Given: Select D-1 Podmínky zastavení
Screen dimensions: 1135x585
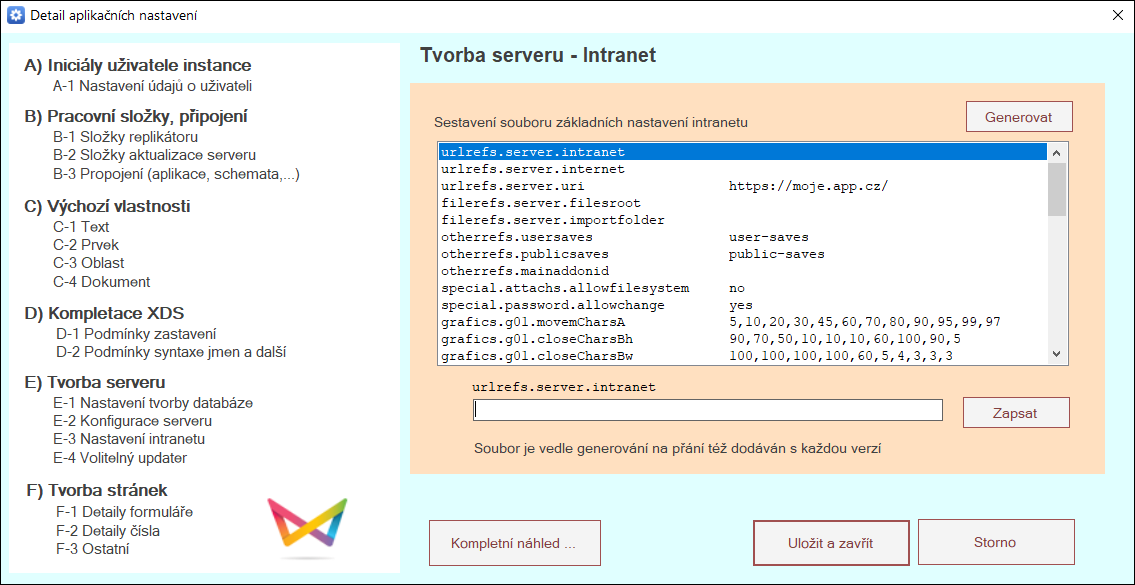Looking at the screenshot, I should 136,334.
